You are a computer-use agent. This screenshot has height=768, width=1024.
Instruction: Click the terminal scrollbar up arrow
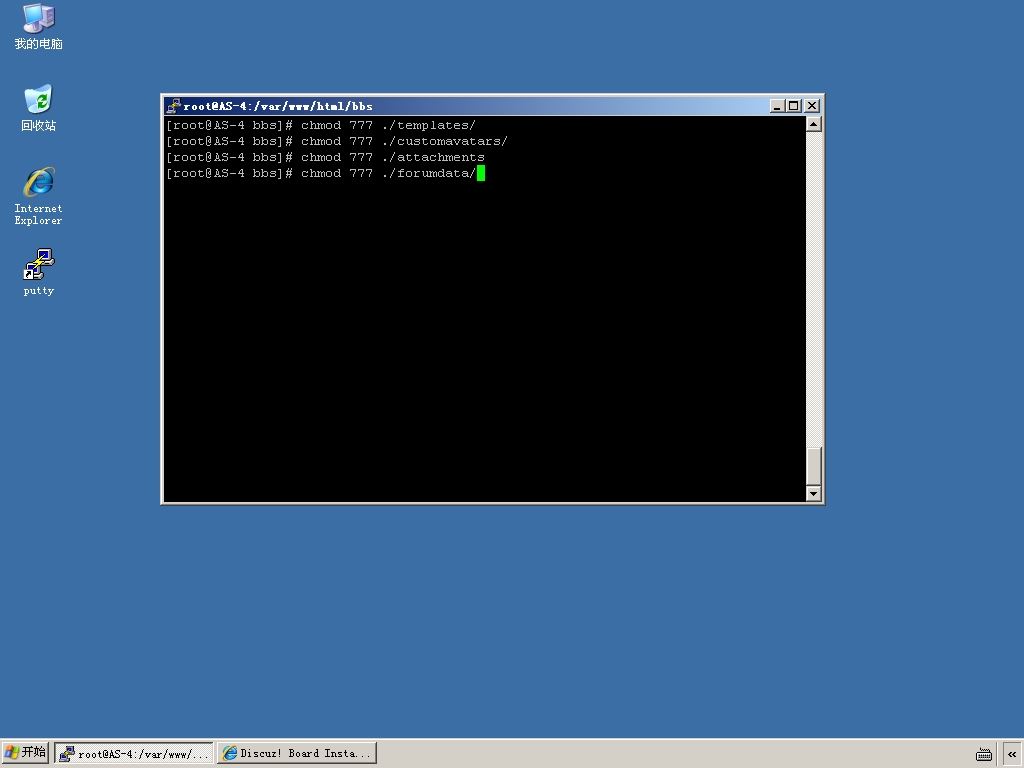814,124
